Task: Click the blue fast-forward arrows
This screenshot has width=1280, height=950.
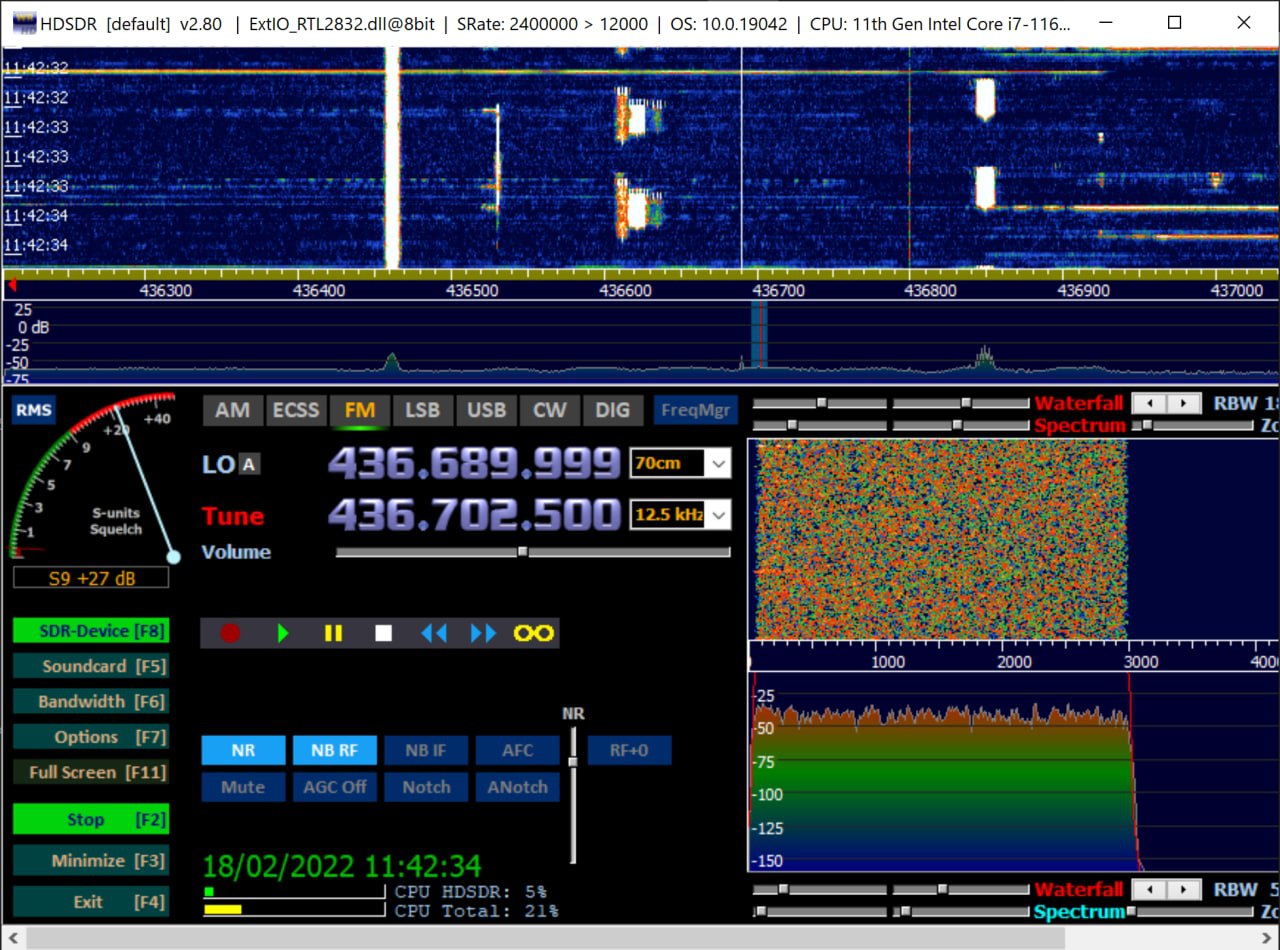Action: click(x=483, y=633)
